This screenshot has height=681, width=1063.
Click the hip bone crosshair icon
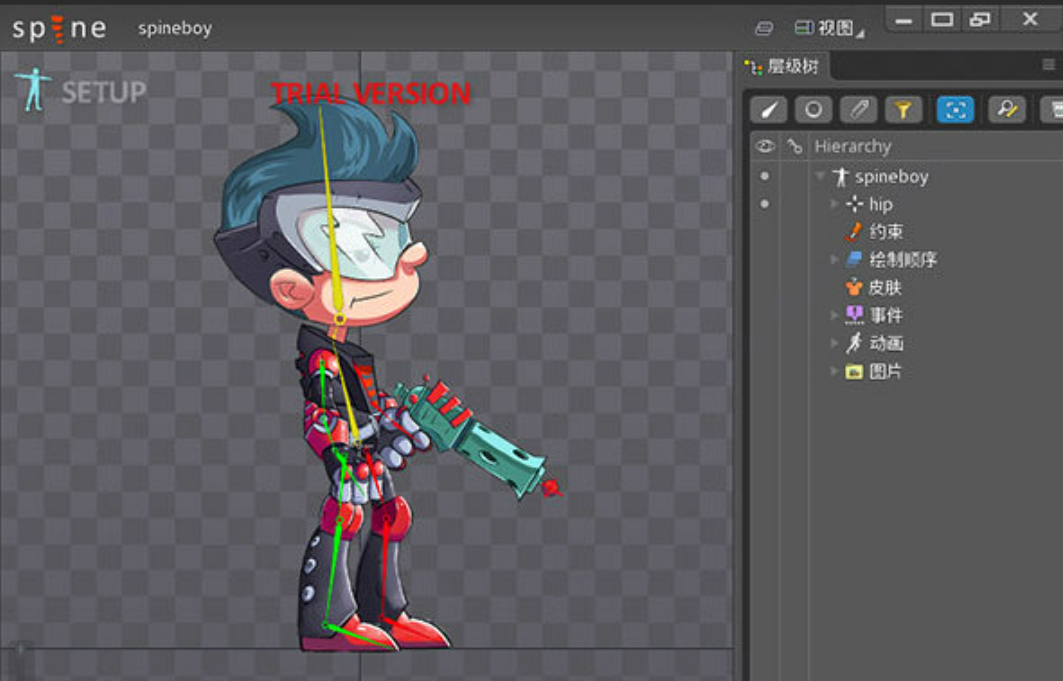(854, 204)
